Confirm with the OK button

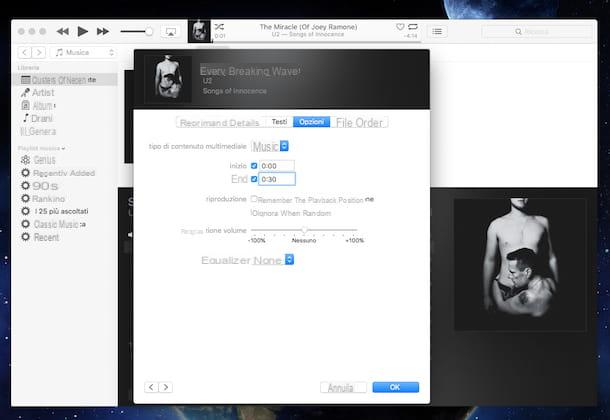395,387
